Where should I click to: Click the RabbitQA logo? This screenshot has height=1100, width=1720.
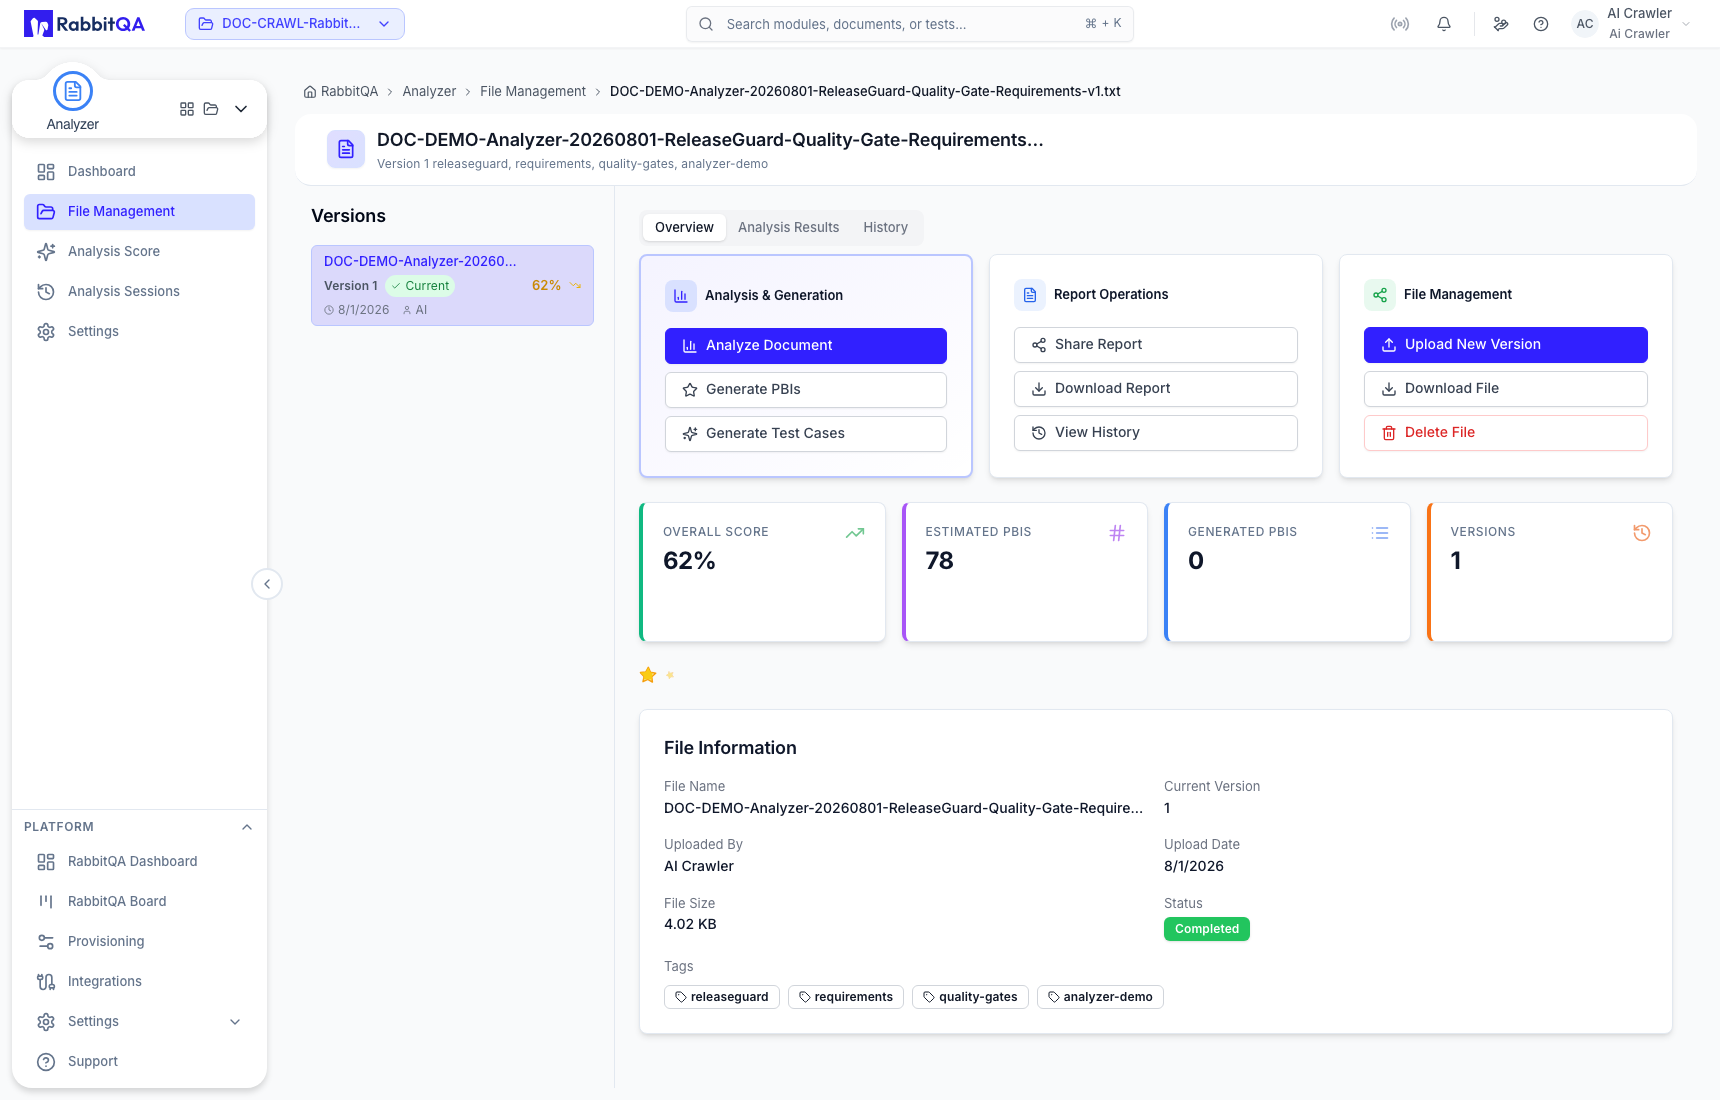[84, 24]
